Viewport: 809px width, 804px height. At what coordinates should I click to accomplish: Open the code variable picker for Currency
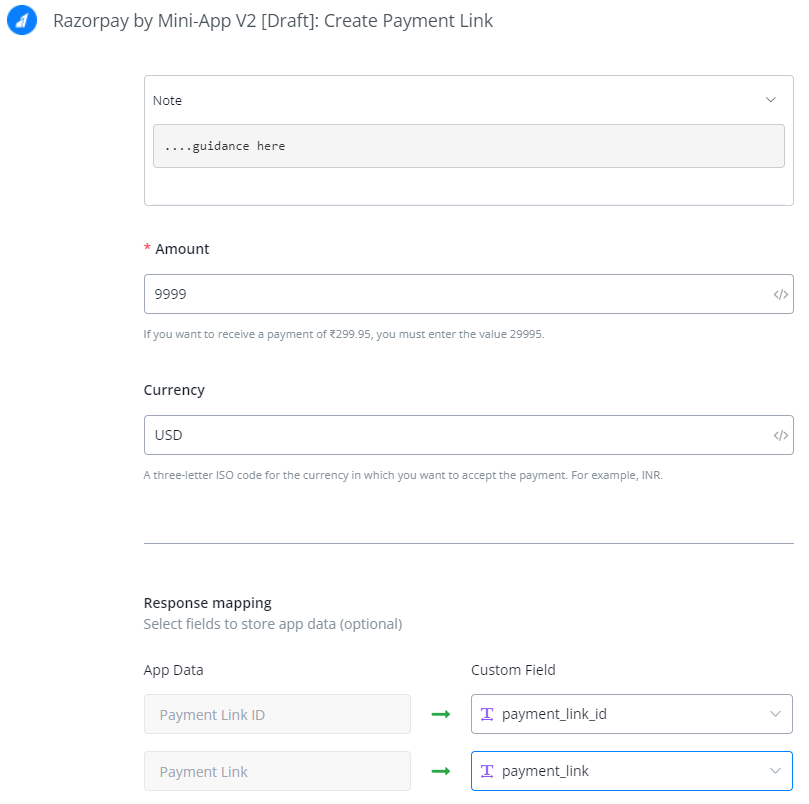point(780,436)
